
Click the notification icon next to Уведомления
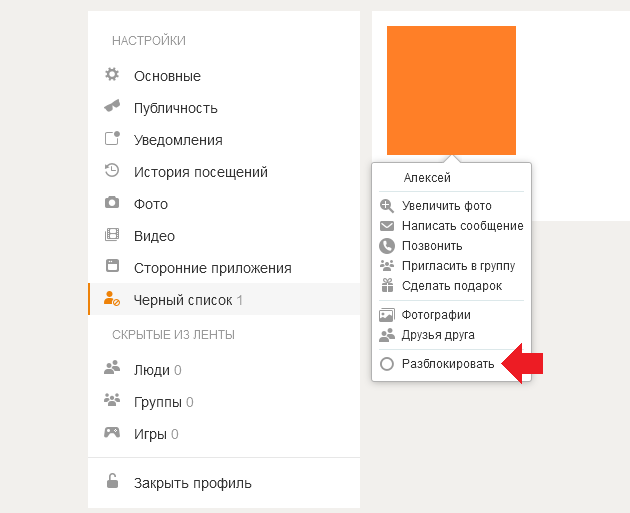tap(112, 138)
